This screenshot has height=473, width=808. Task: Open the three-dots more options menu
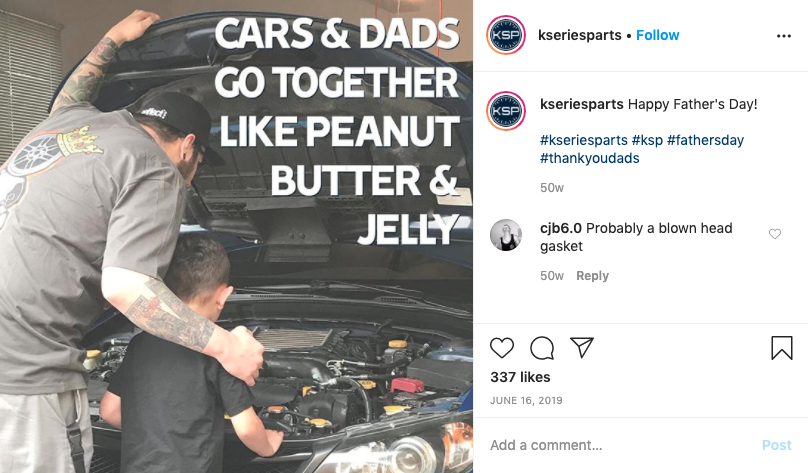[783, 36]
